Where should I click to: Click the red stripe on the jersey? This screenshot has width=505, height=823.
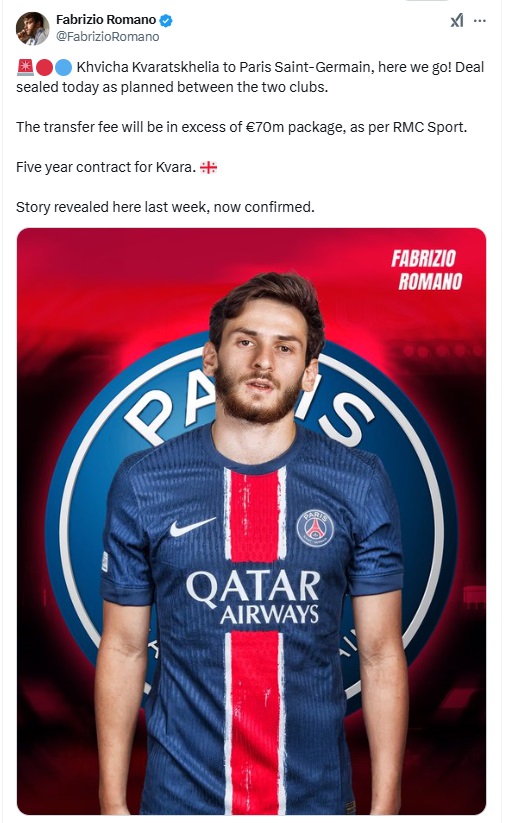[x=254, y=514]
